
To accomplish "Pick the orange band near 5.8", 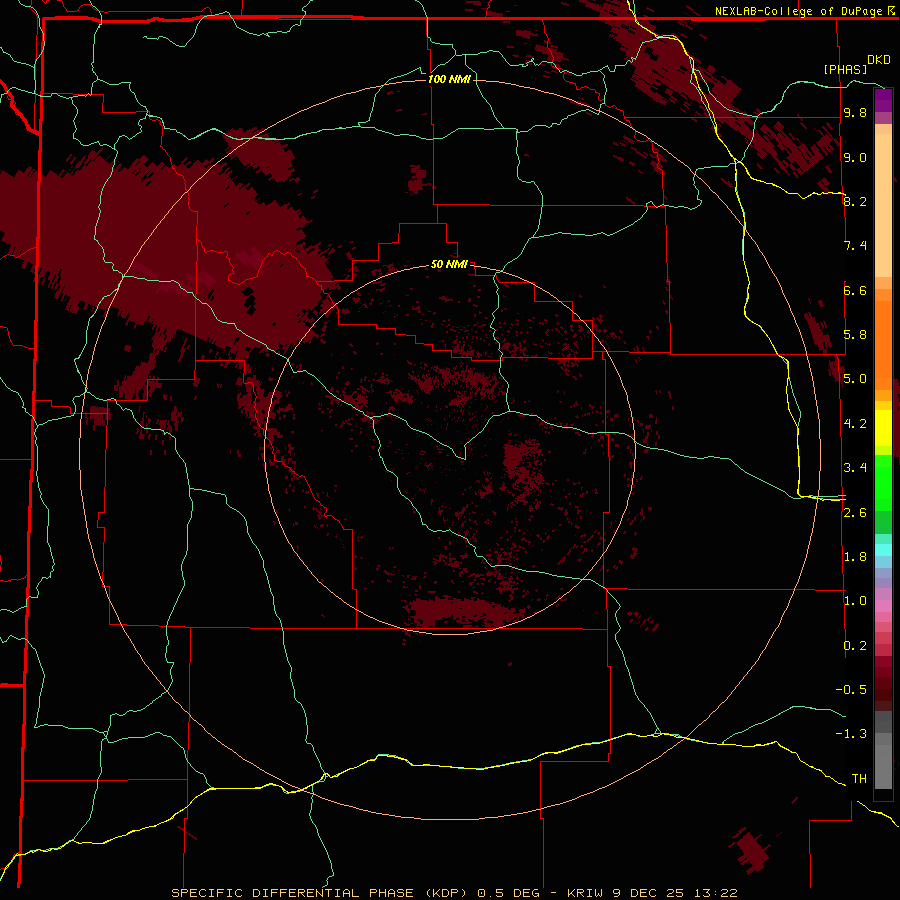I will 883,345.
